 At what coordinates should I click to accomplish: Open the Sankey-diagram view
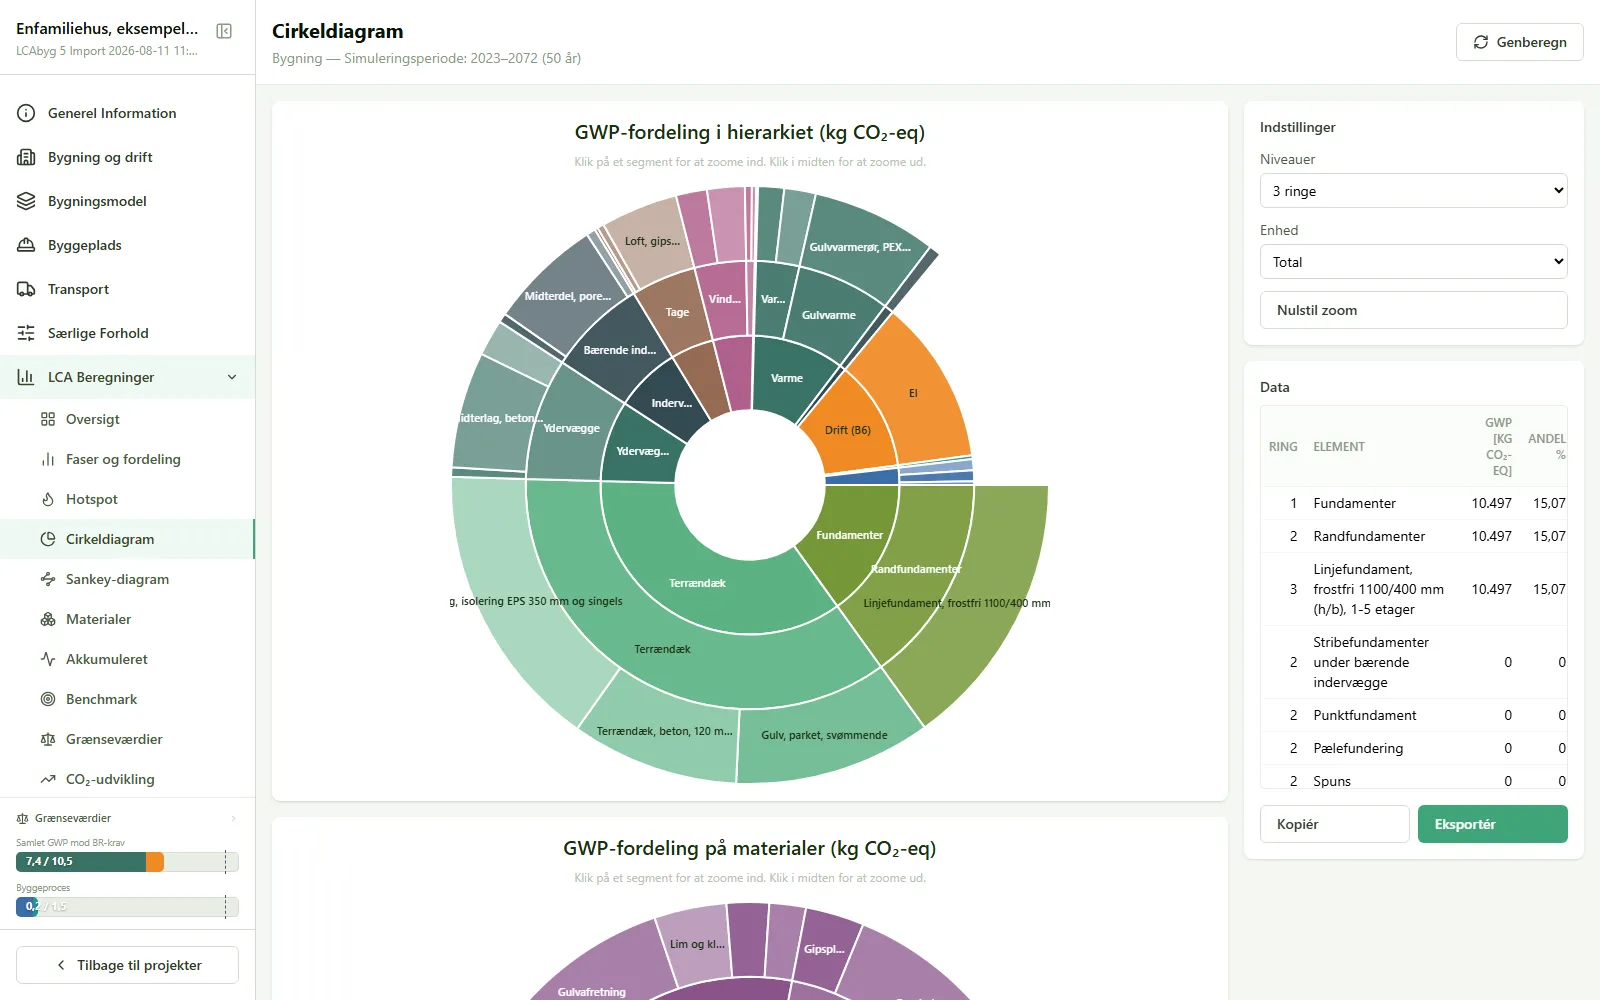(x=127, y=579)
